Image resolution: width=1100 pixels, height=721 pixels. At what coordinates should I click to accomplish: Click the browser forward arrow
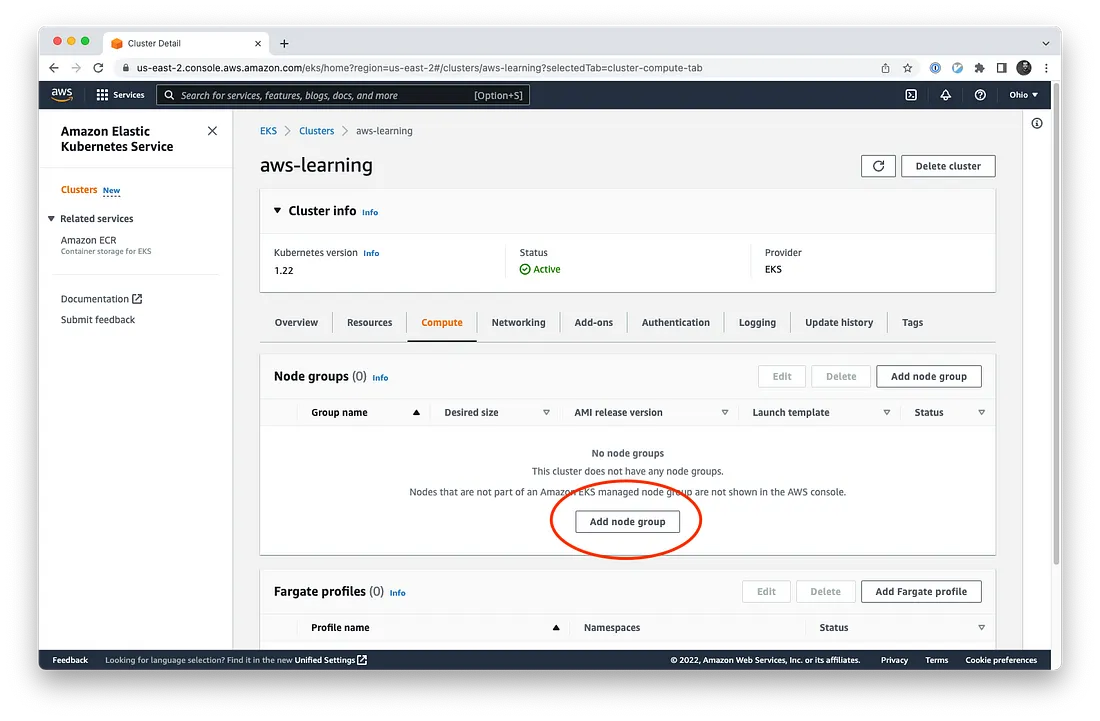tap(76, 68)
